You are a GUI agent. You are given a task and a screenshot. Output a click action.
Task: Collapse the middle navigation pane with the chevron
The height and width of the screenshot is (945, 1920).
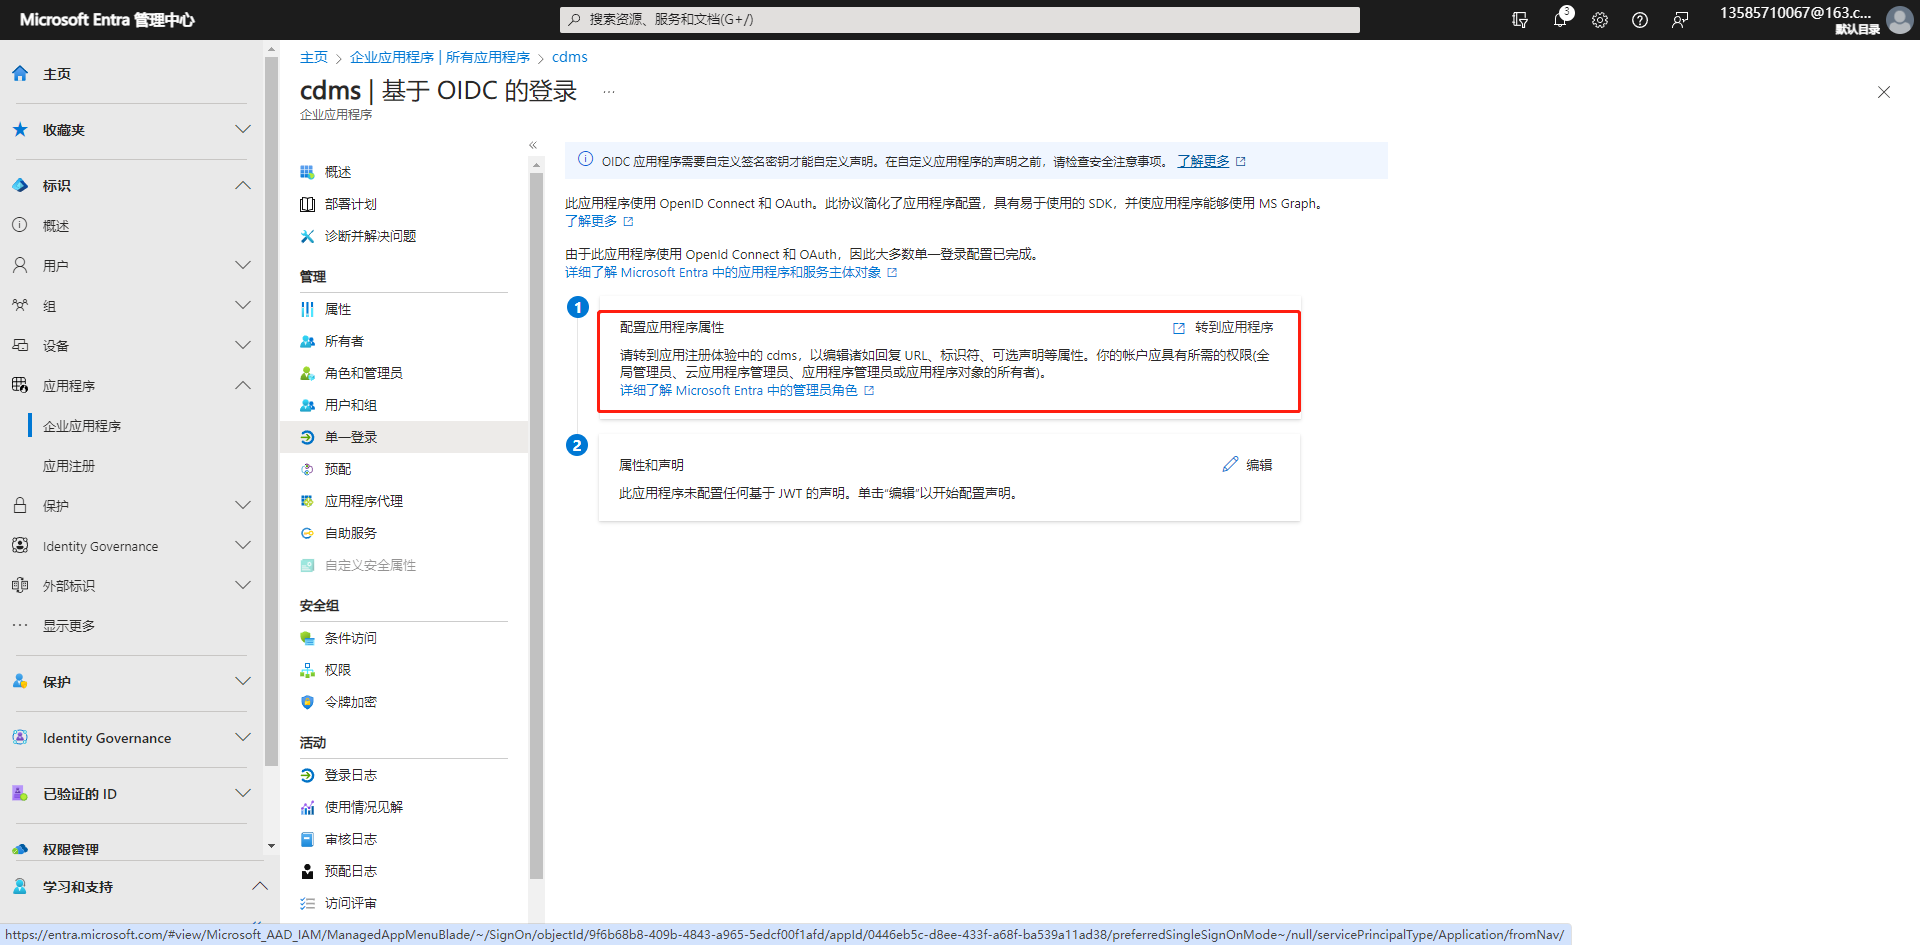532,144
